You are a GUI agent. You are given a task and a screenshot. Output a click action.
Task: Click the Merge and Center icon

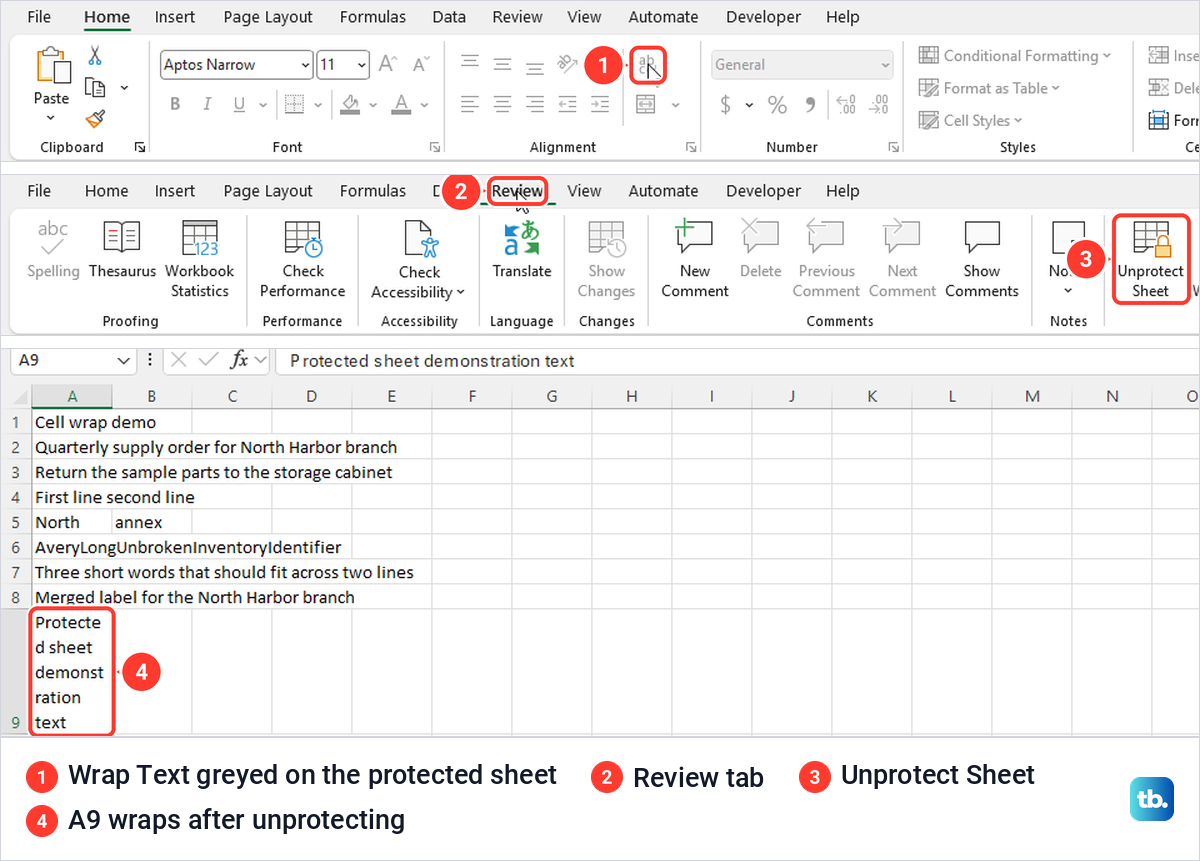[x=647, y=104]
